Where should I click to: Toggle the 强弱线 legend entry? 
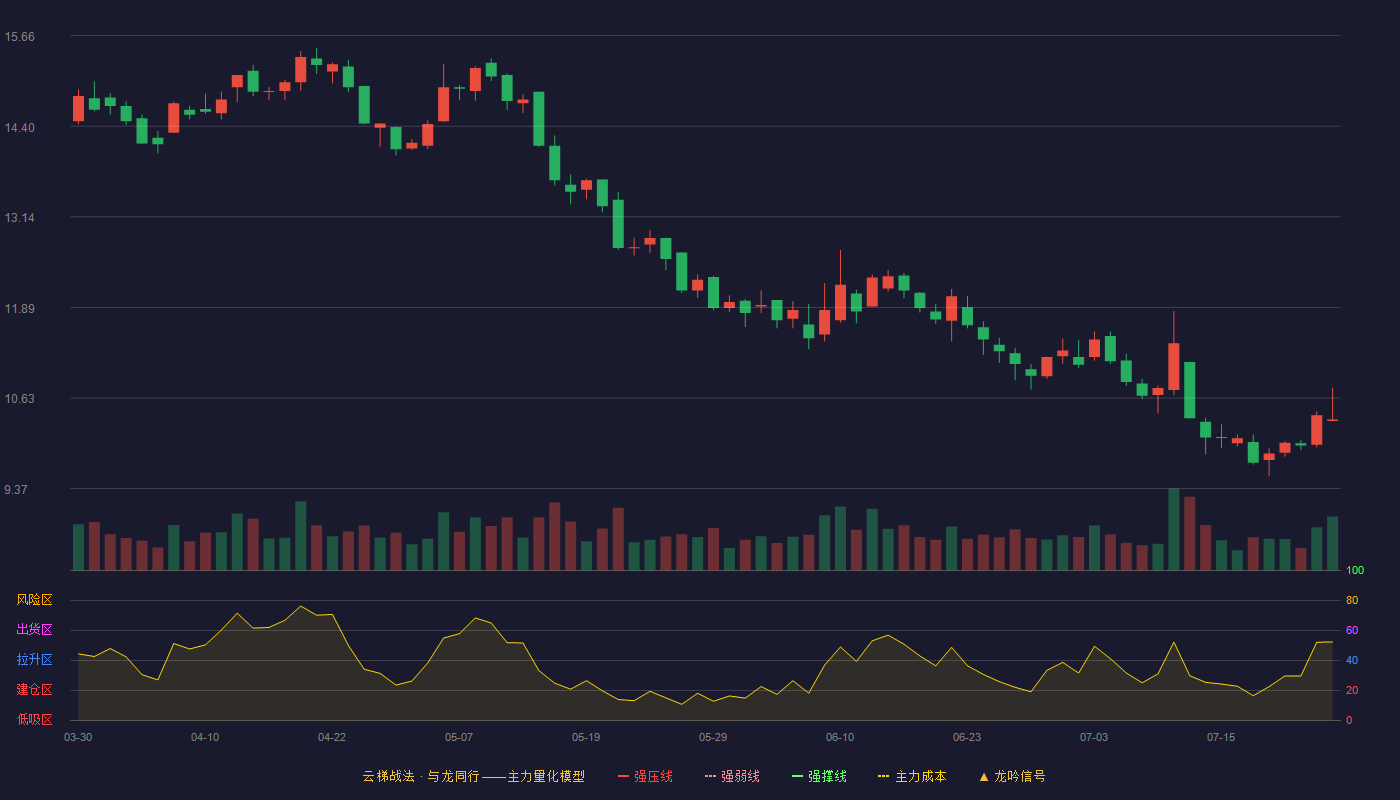click(x=732, y=776)
